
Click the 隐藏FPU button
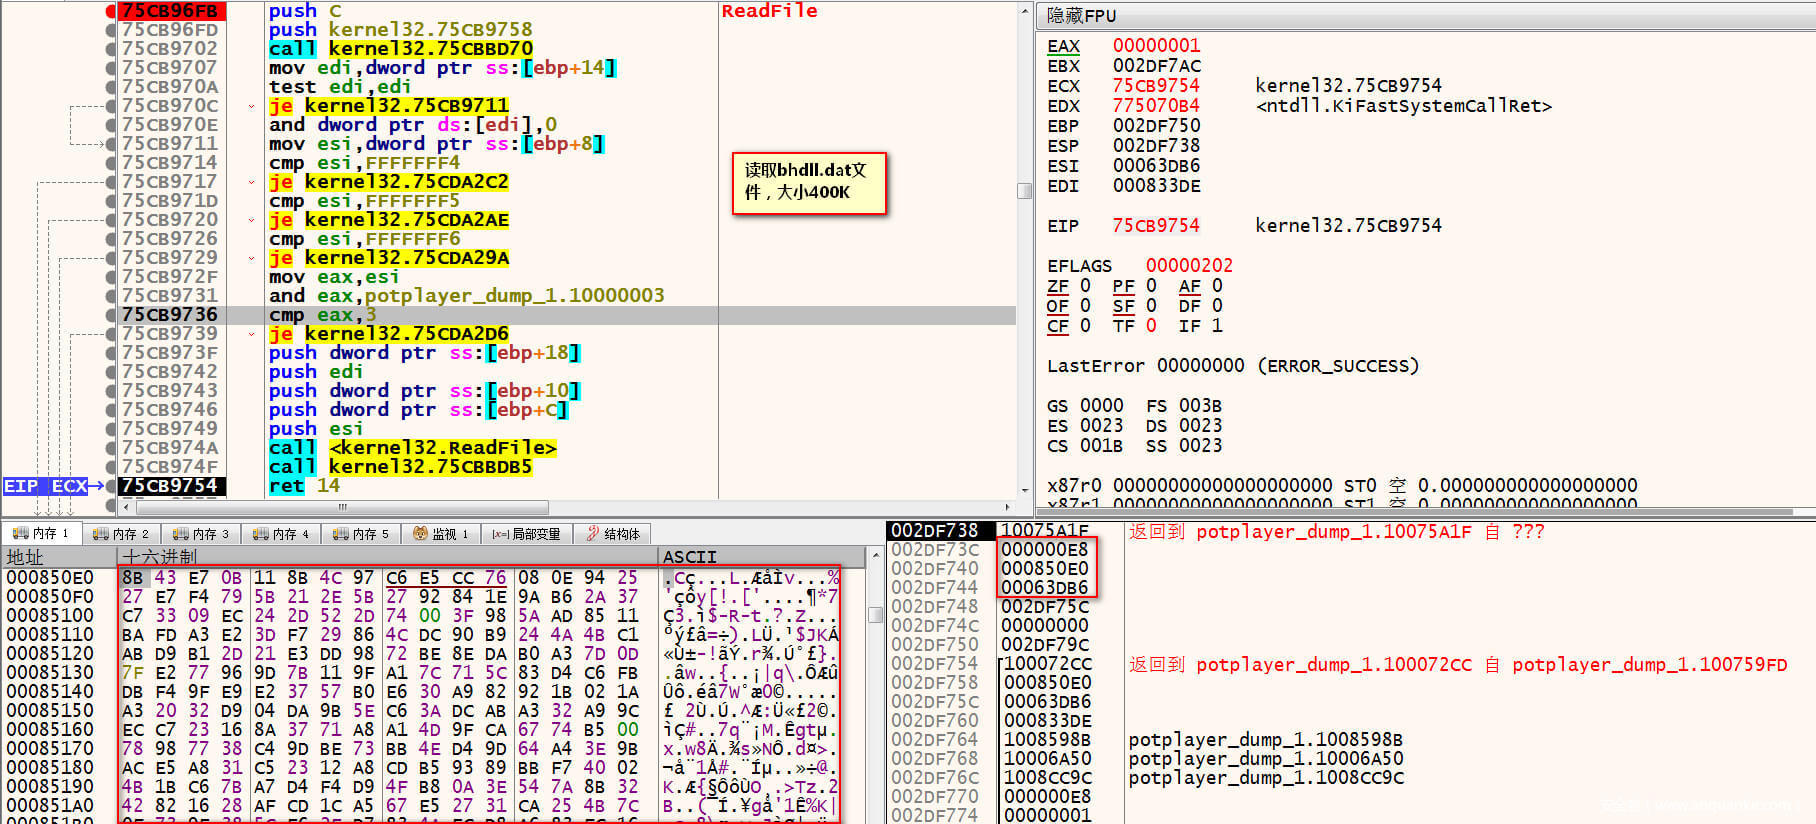pos(1081,16)
